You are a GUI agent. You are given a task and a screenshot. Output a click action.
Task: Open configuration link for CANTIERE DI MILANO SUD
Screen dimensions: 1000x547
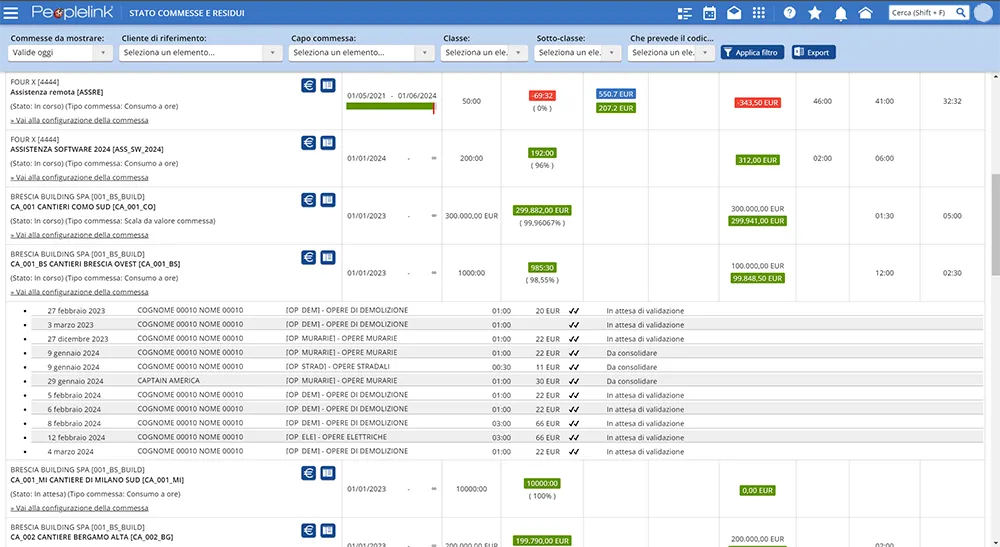pyautogui.click(x=80, y=508)
